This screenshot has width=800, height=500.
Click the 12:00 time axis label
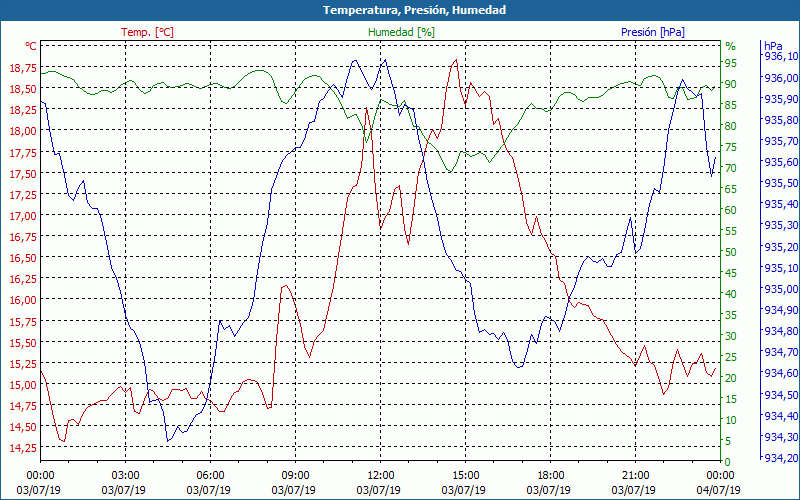380,476
